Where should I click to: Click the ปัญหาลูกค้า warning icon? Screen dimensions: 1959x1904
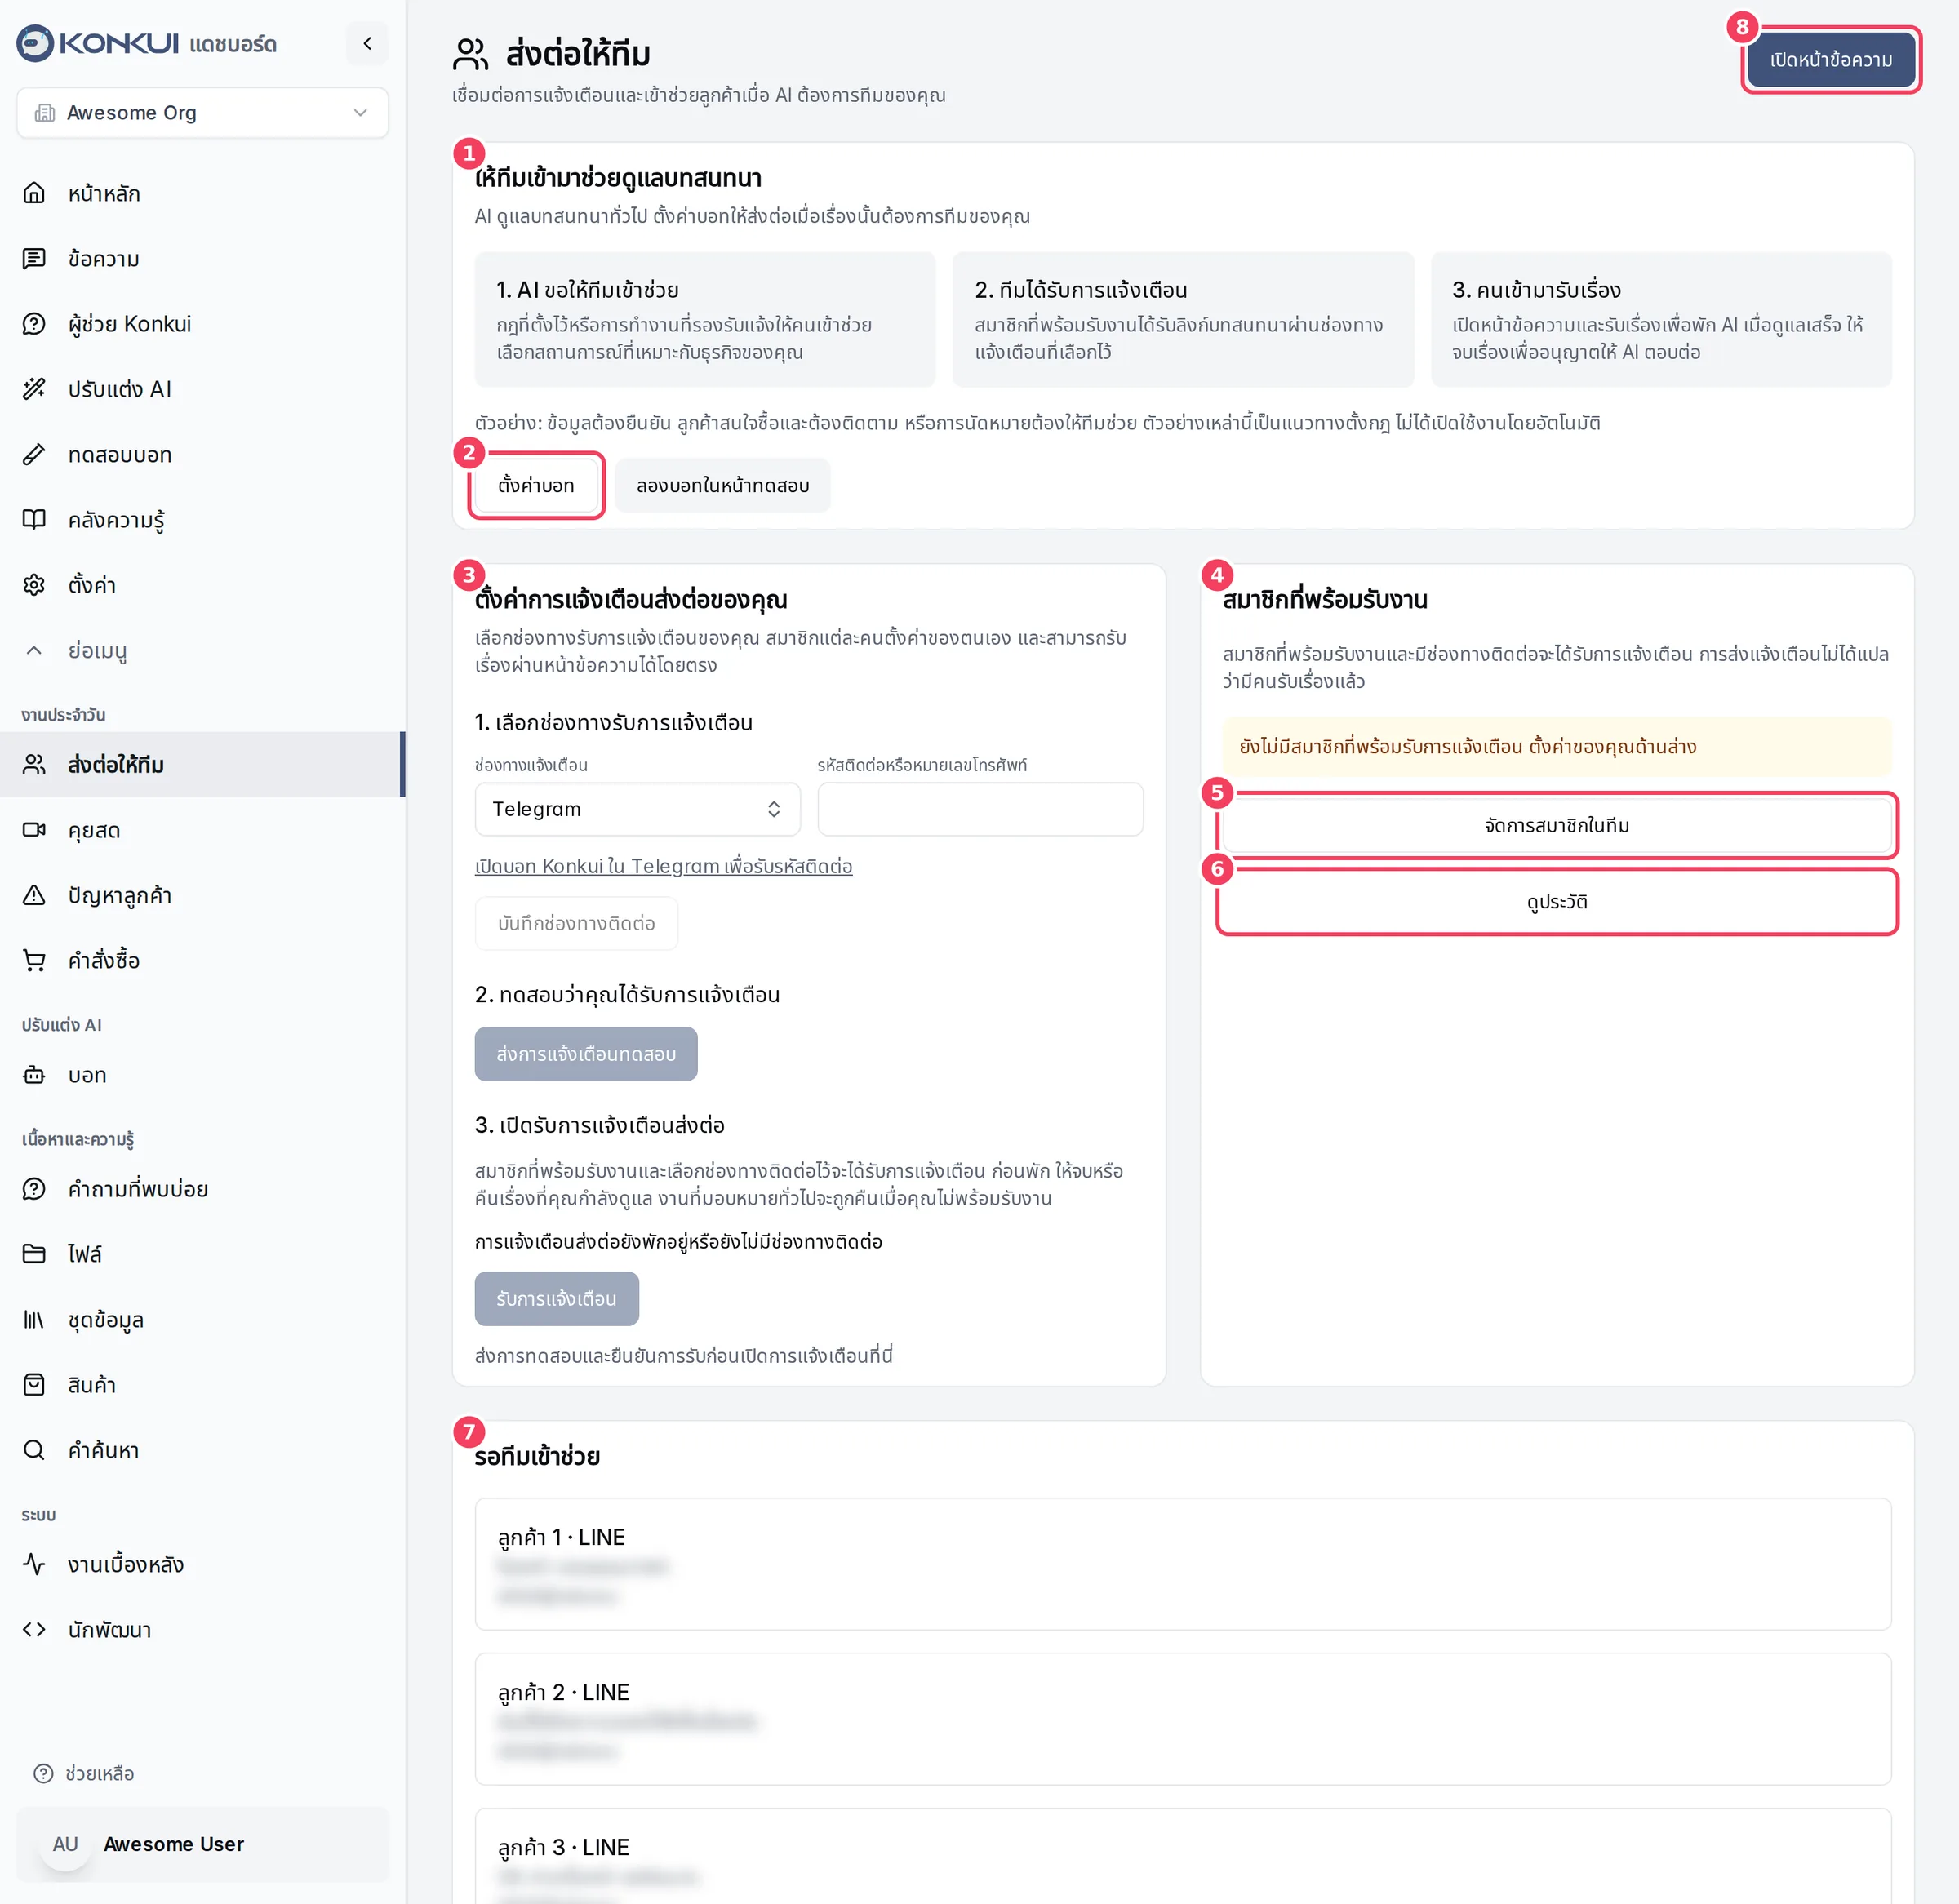(x=34, y=895)
